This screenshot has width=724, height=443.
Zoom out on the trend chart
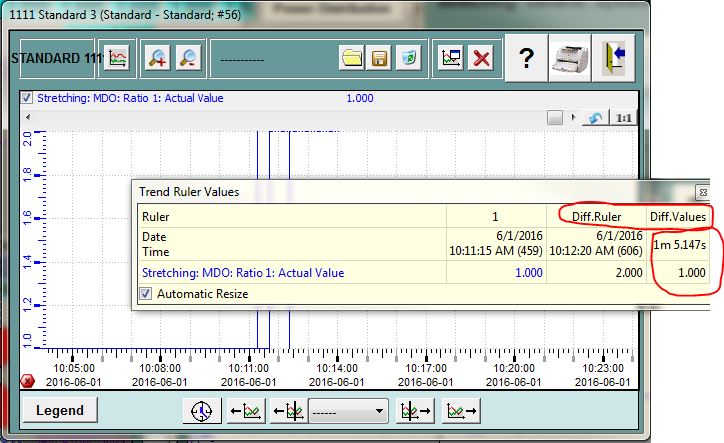point(187,58)
